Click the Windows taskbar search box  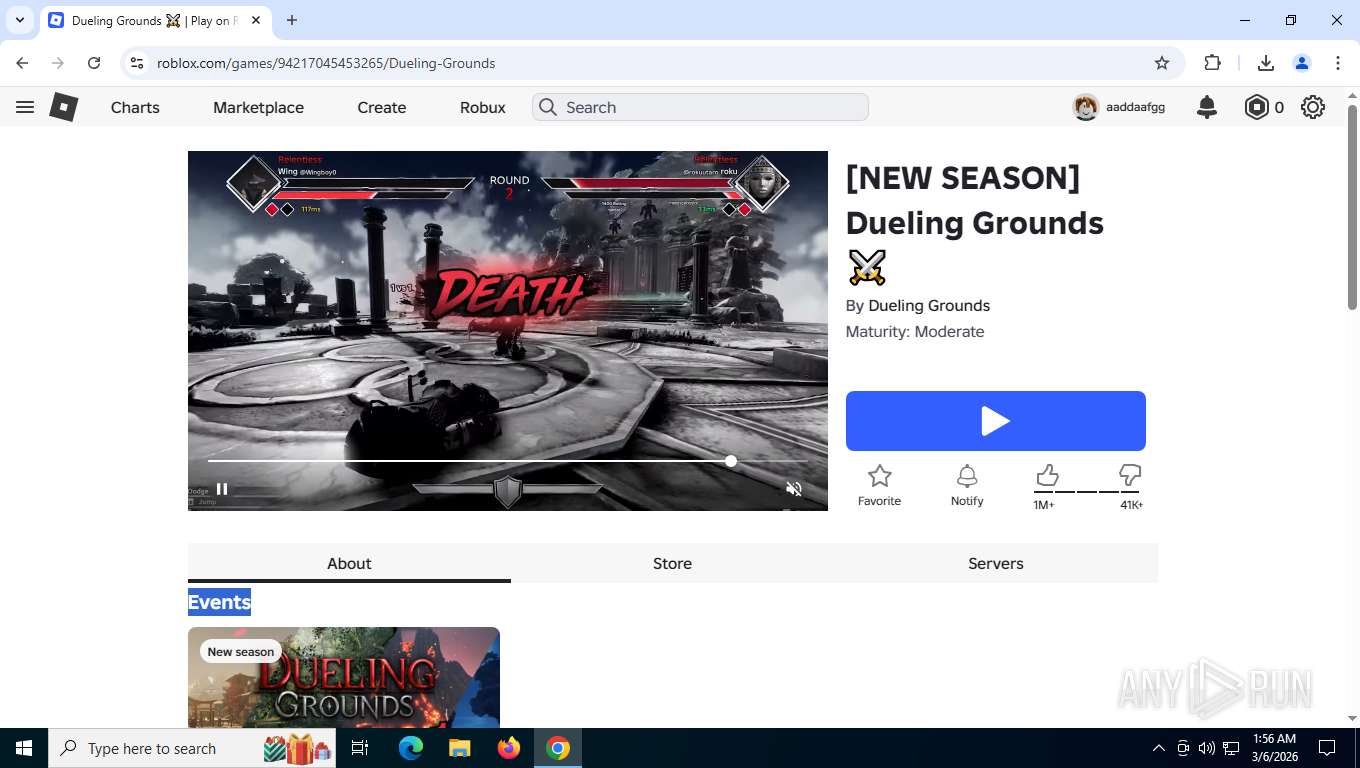191,748
